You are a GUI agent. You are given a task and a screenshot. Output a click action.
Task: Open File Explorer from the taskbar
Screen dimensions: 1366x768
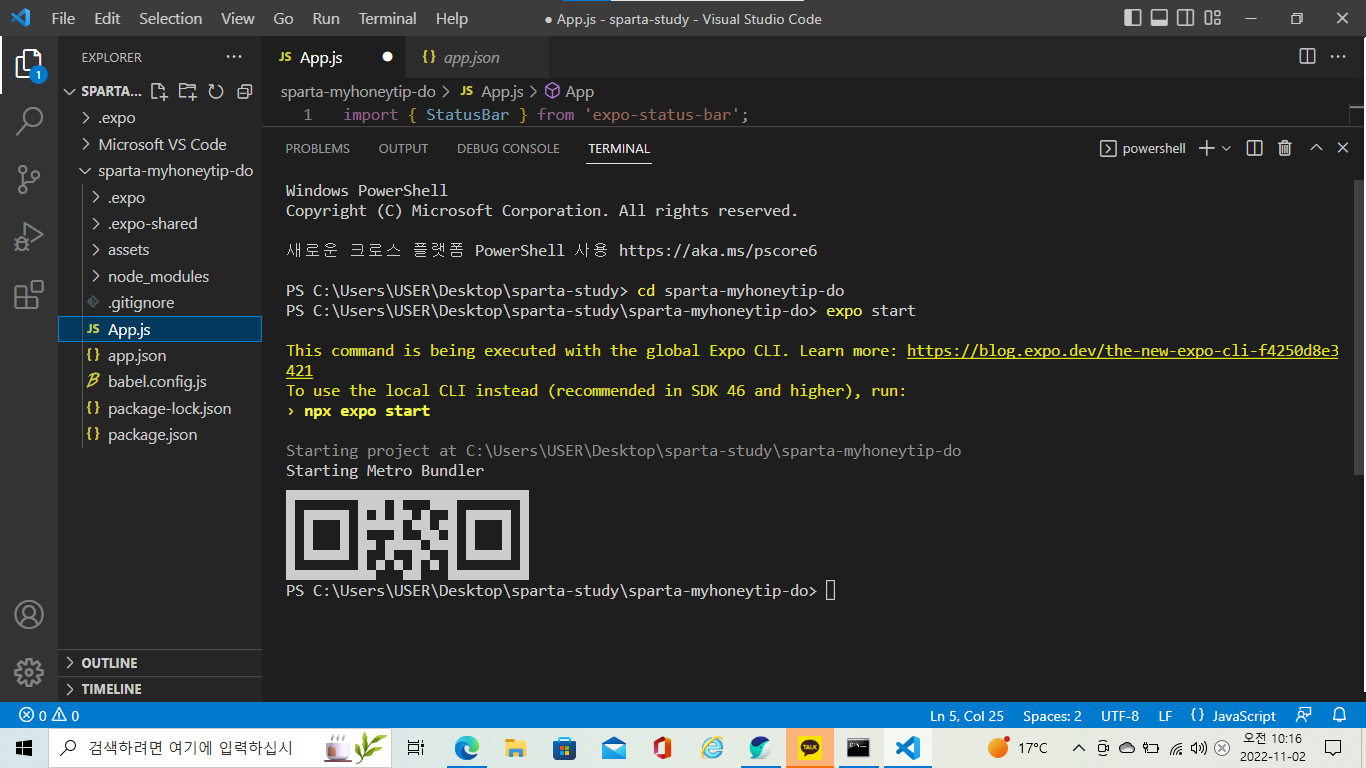516,747
